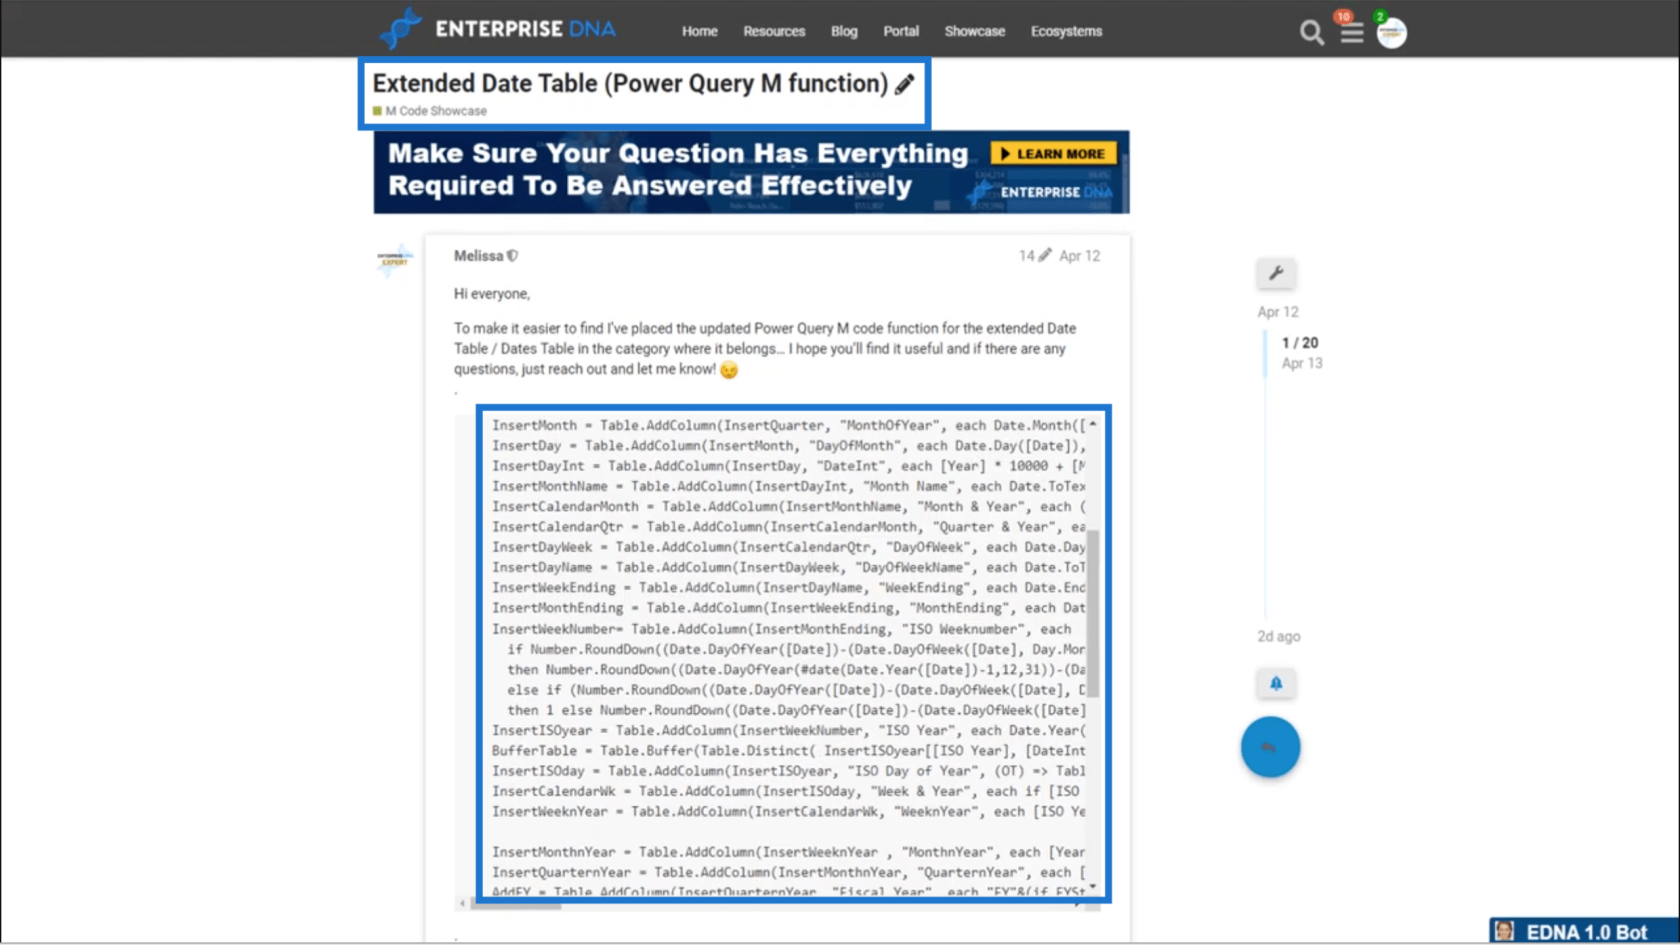Click the InsertMonthnYear code line
The height and width of the screenshot is (945, 1680).
(x=788, y=852)
